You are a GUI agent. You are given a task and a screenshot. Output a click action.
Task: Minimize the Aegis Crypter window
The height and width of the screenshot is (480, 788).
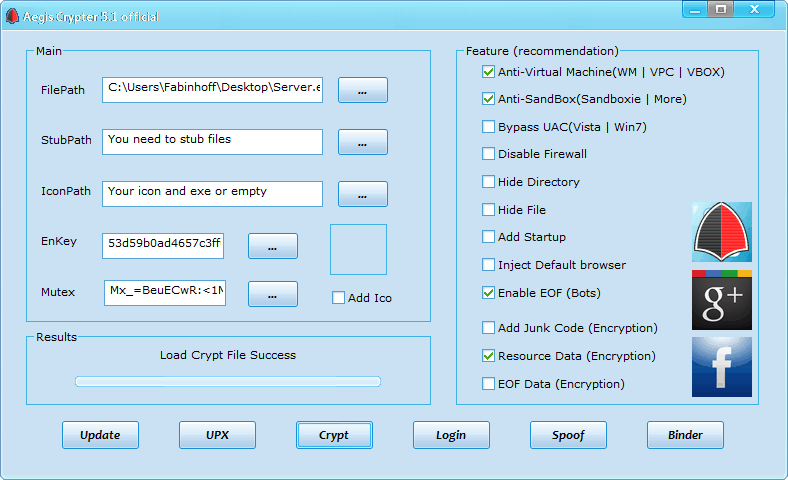[695, 10]
